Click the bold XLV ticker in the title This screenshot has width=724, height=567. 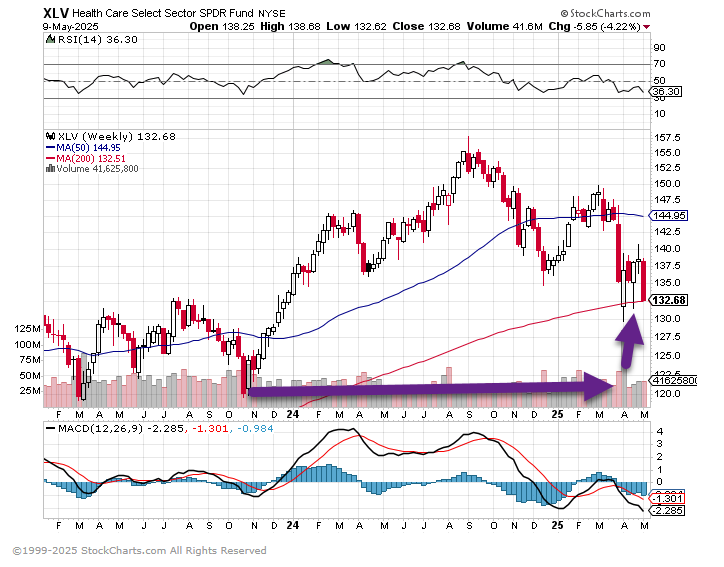click(x=56, y=13)
